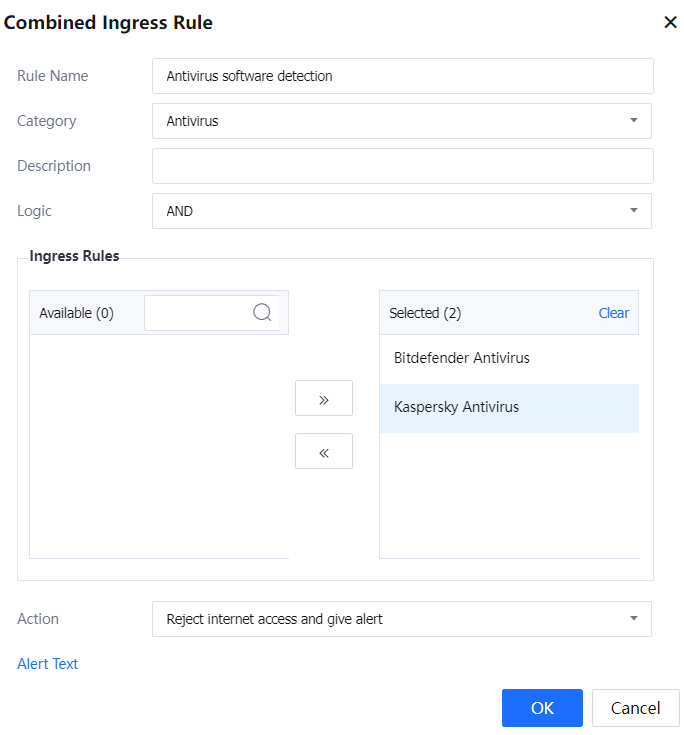Image resolution: width=684 pixels, height=735 pixels.
Task: Close the Combined Ingress Rule dialog
Action: 670,22
